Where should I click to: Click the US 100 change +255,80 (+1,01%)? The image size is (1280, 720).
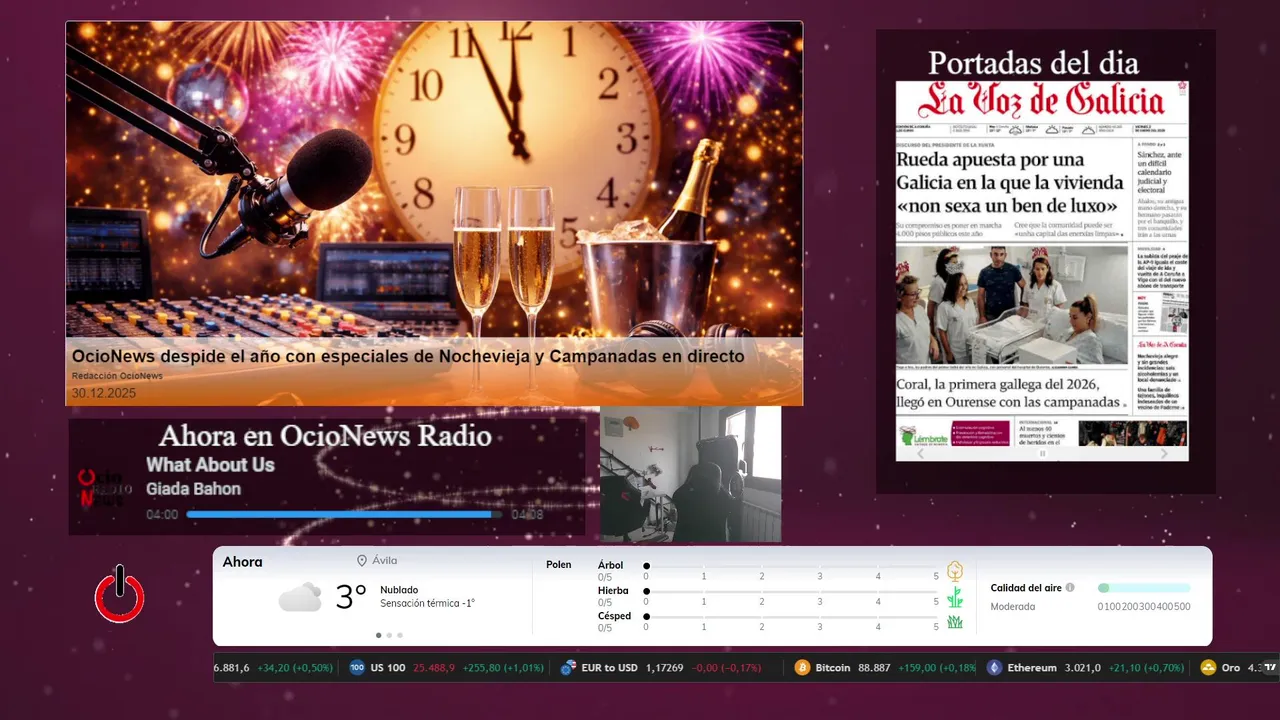pyautogui.click(x=502, y=668)
